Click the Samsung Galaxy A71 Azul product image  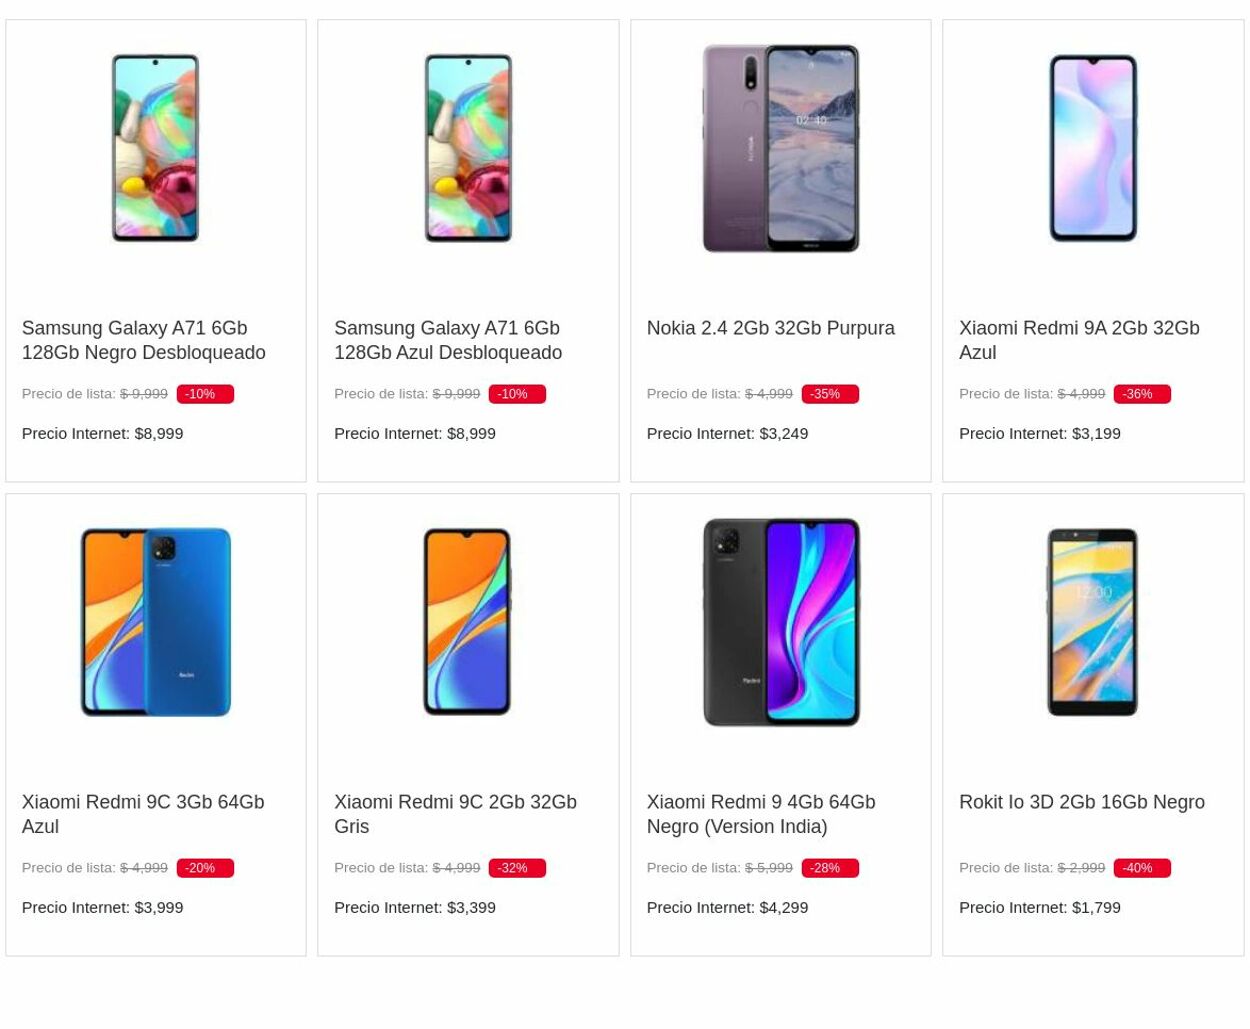[x=467, y=147]
